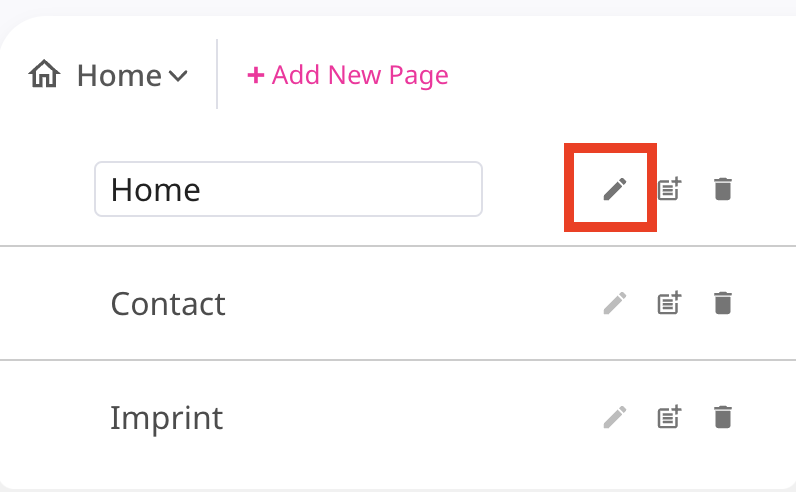Select the Contact page in the list

168,304
